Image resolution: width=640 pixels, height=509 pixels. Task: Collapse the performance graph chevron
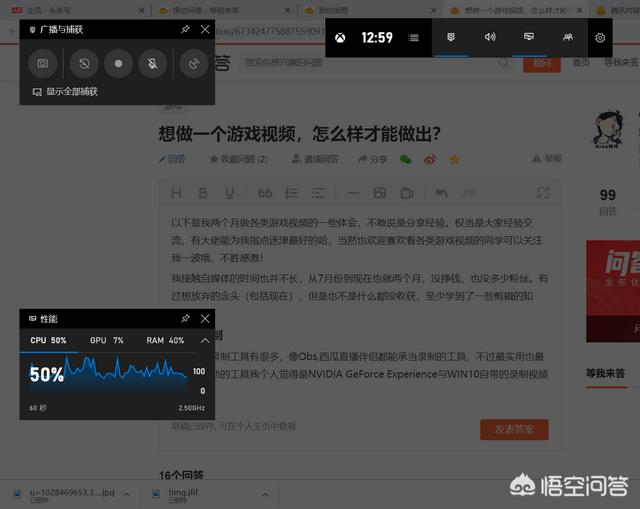click(x=204, y=340)
